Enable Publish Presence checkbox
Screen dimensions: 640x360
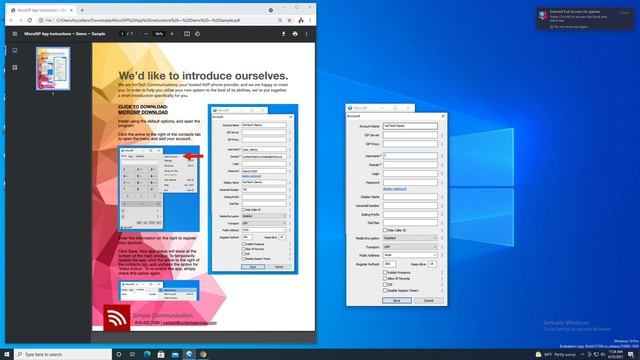pyautogui.click(x=385, y=272)
